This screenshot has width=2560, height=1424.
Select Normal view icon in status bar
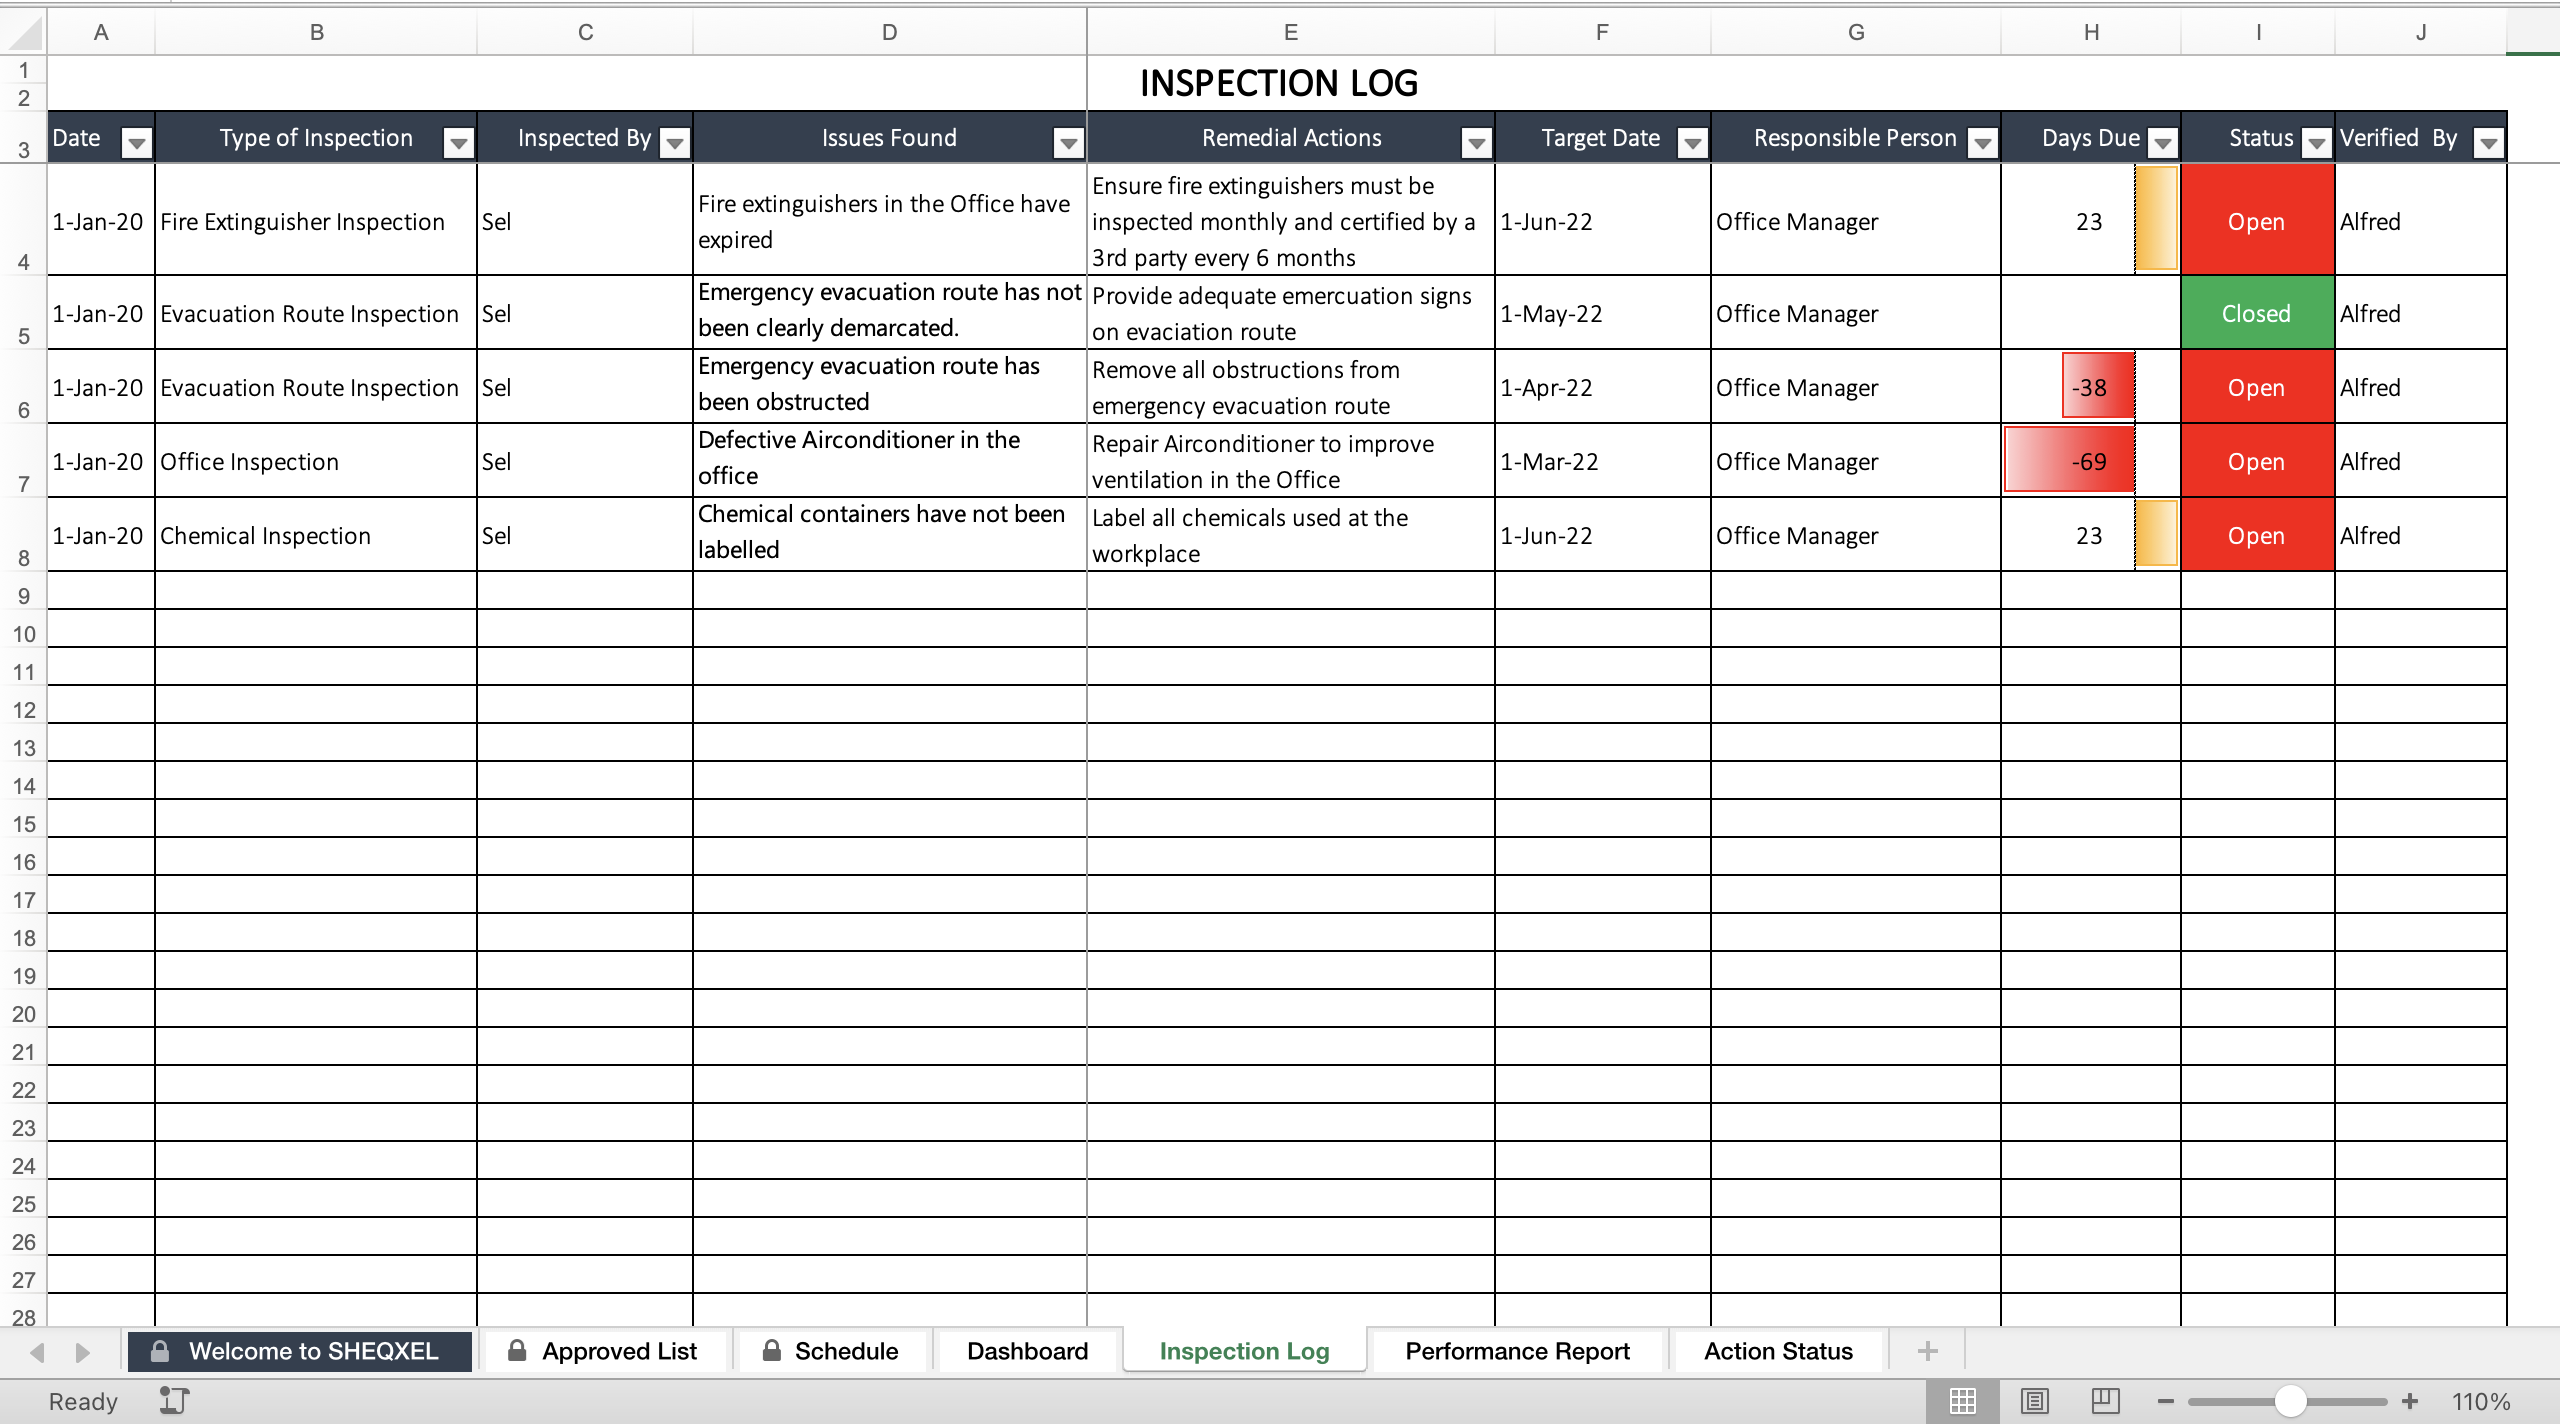point(1962,1401)
